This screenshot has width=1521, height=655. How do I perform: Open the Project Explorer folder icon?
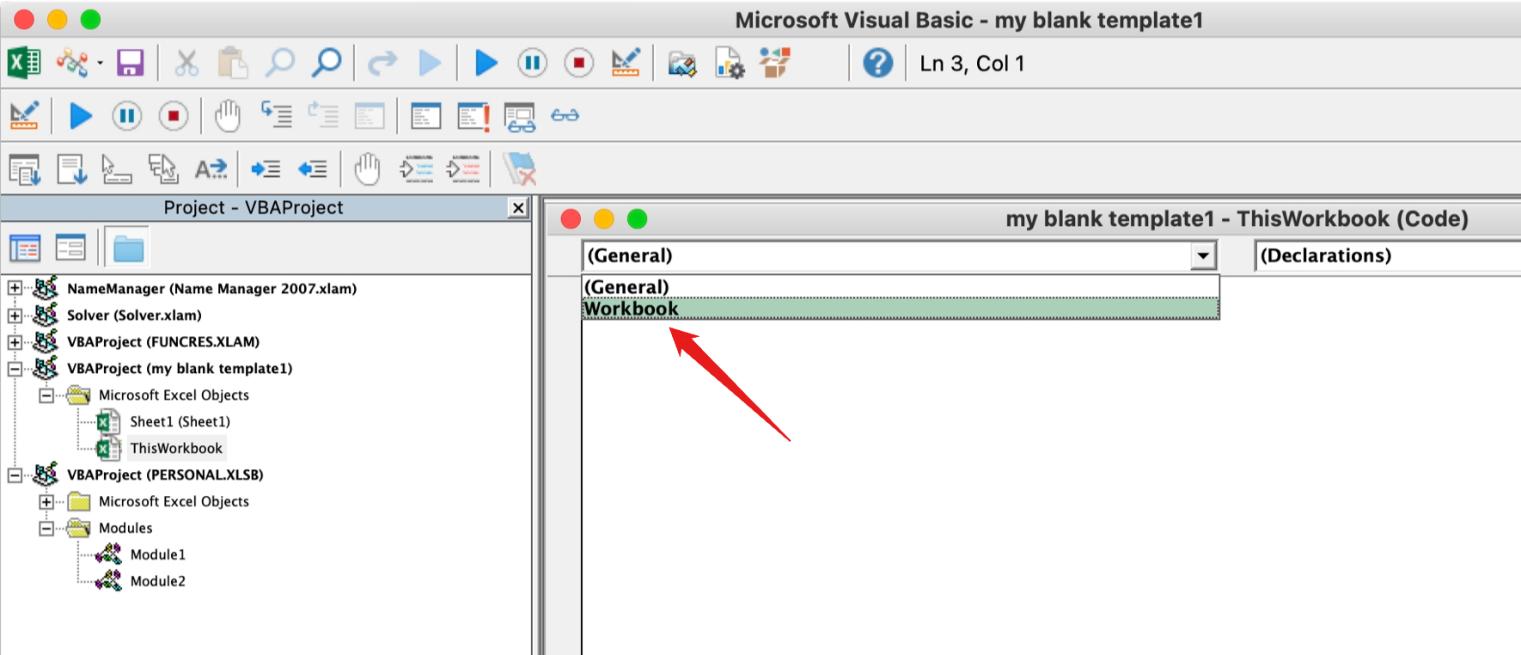pyautogui.click(x=682, y=64)
